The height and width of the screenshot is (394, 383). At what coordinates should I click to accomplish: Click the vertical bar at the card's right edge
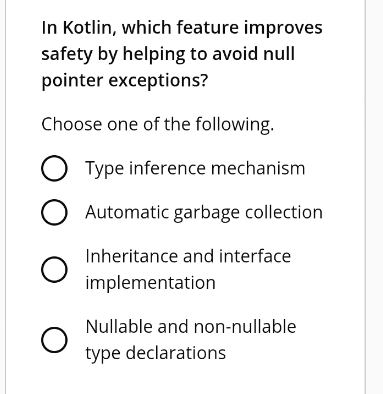tap(365, 197)
